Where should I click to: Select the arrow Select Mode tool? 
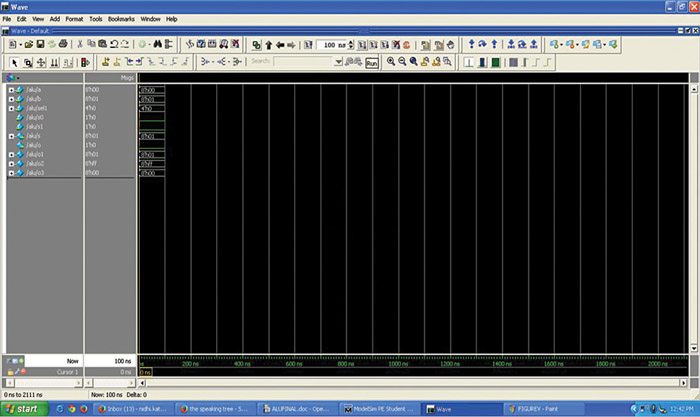(x=14, y=62)
